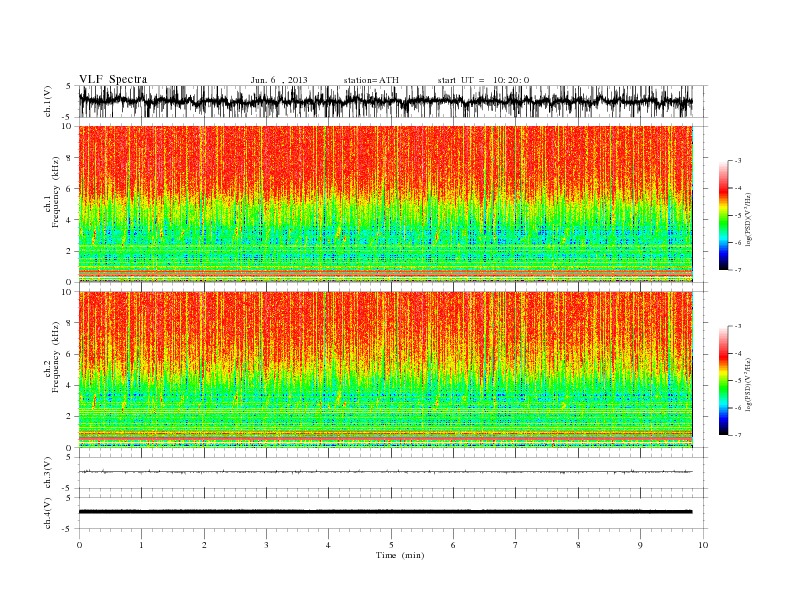Click the -7 tick on ch.2 colorbar
Image resolution: width=792 pixels, height=612 pixels.
click(x=738, y=435)
